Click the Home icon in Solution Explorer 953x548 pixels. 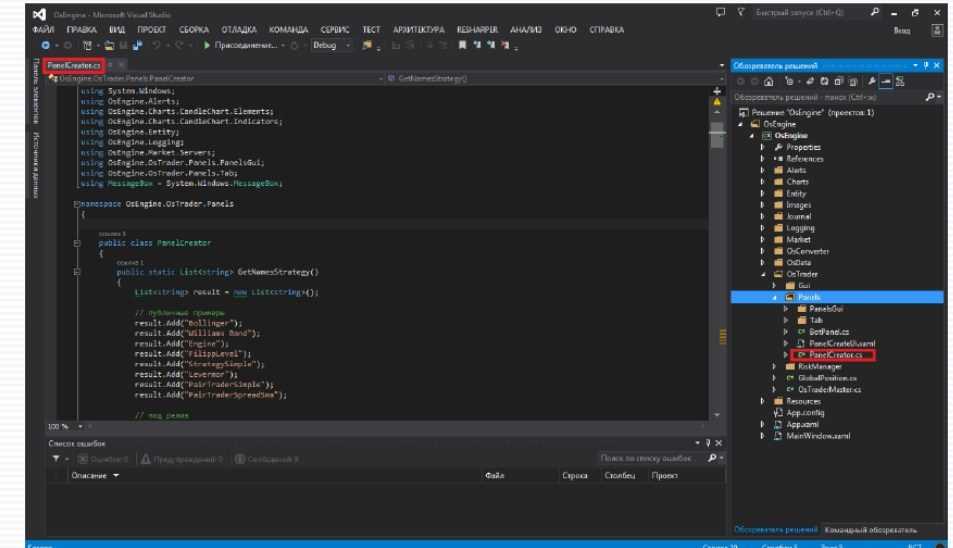pyautogui.click(x=768, y=81)
